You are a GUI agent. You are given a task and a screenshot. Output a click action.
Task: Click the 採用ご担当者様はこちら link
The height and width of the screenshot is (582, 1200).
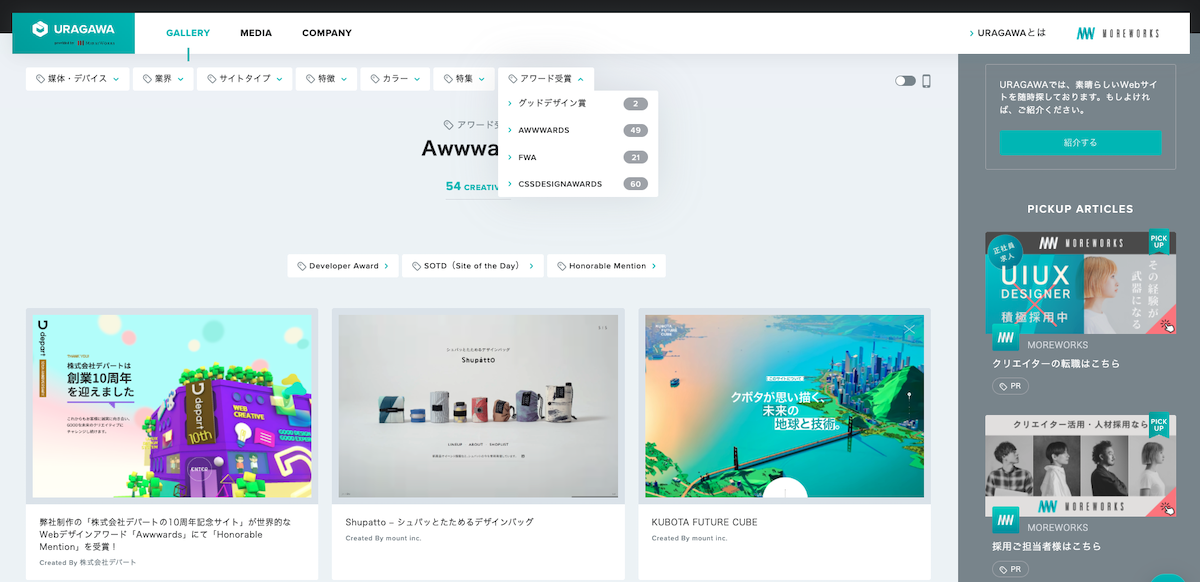[1046, 547]
